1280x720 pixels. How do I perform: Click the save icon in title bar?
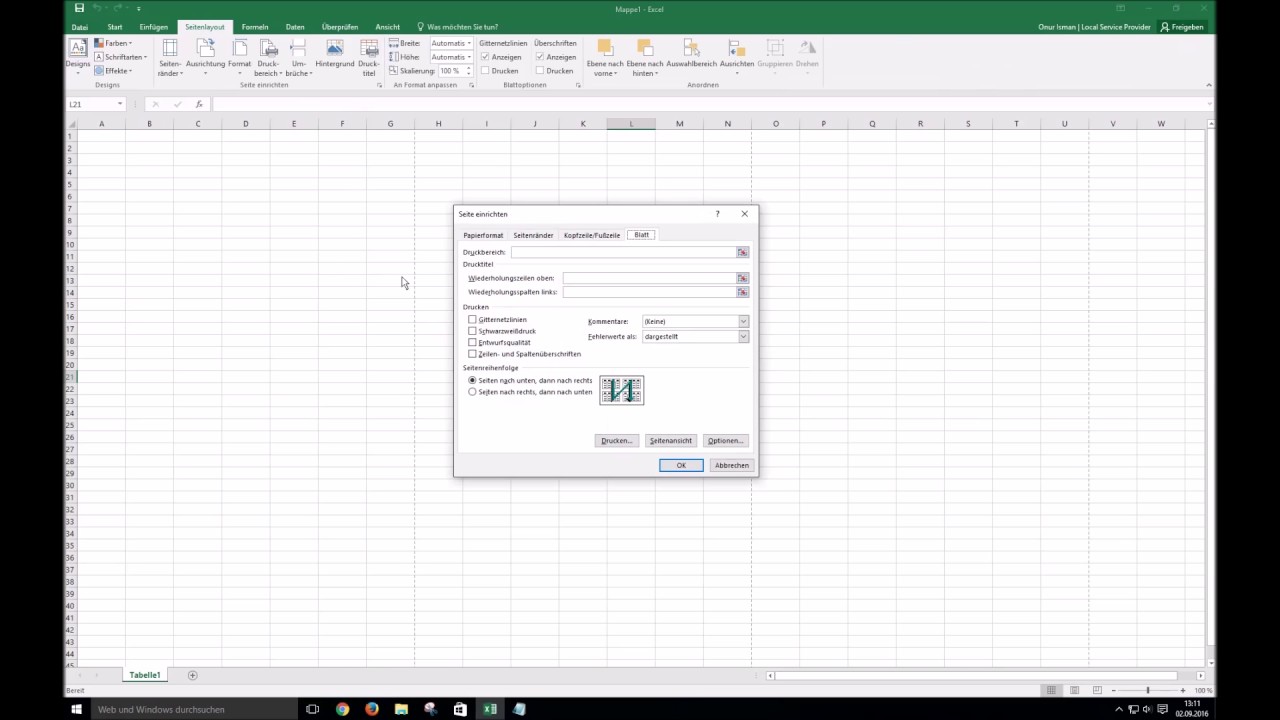coord(79,8)
